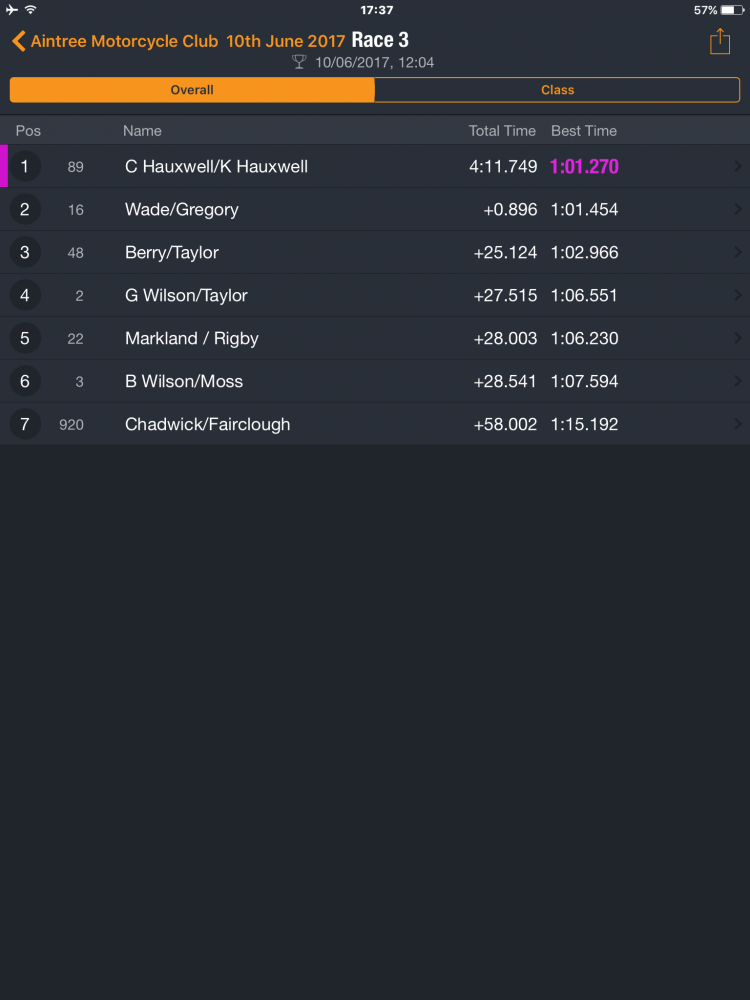Tap the share icon at top right
The image size is (750, 1000).
(x=719, y=41)
